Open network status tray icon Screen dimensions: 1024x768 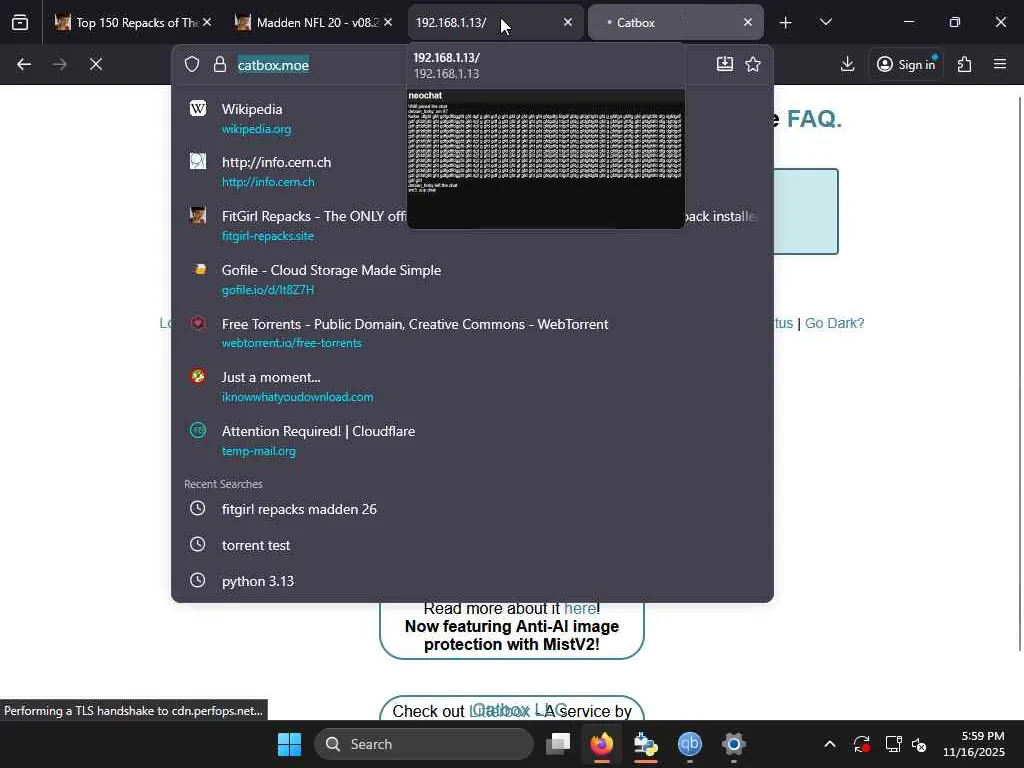click(x=893, y=744)
